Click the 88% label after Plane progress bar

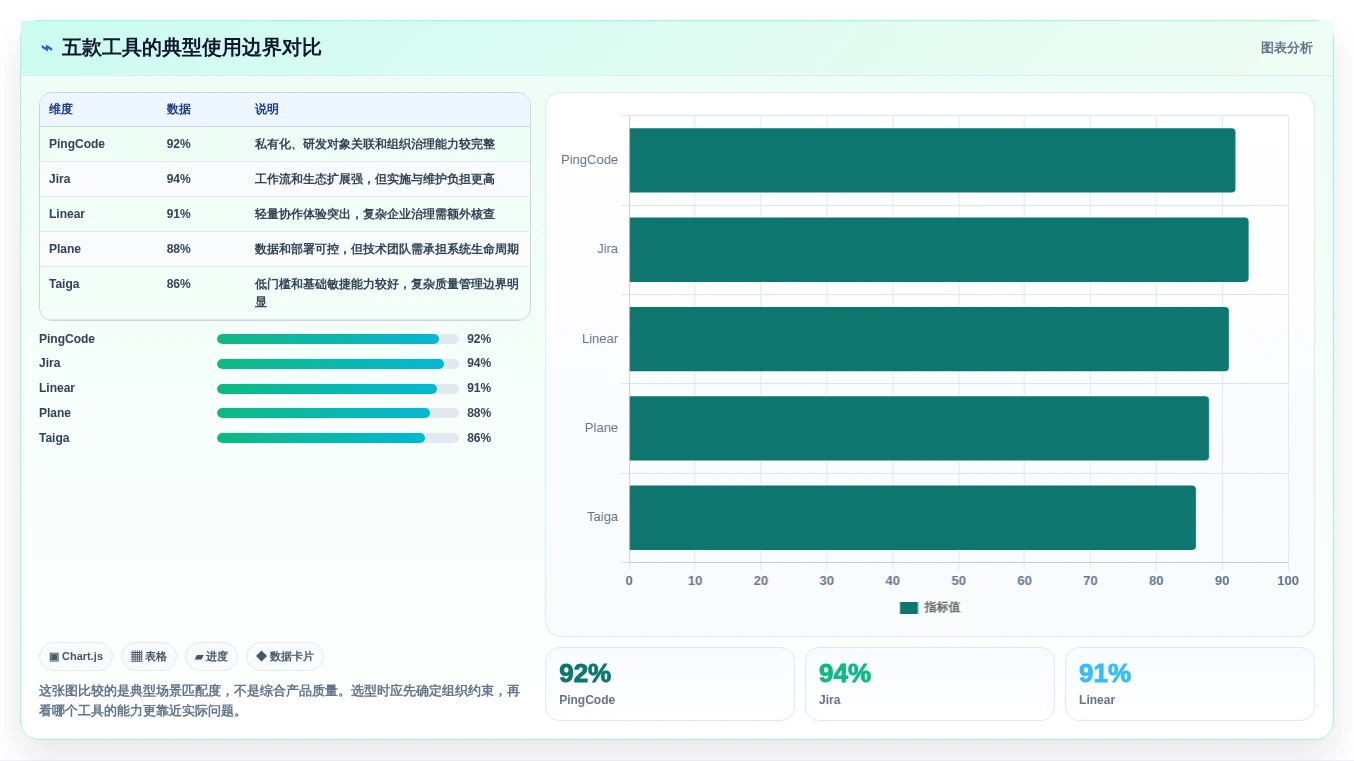coord(479,413)
